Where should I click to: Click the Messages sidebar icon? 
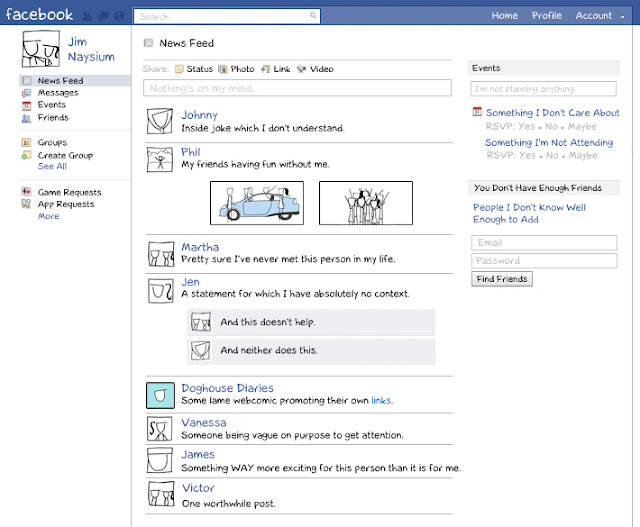pyautogui.click(x=27, y=93)
